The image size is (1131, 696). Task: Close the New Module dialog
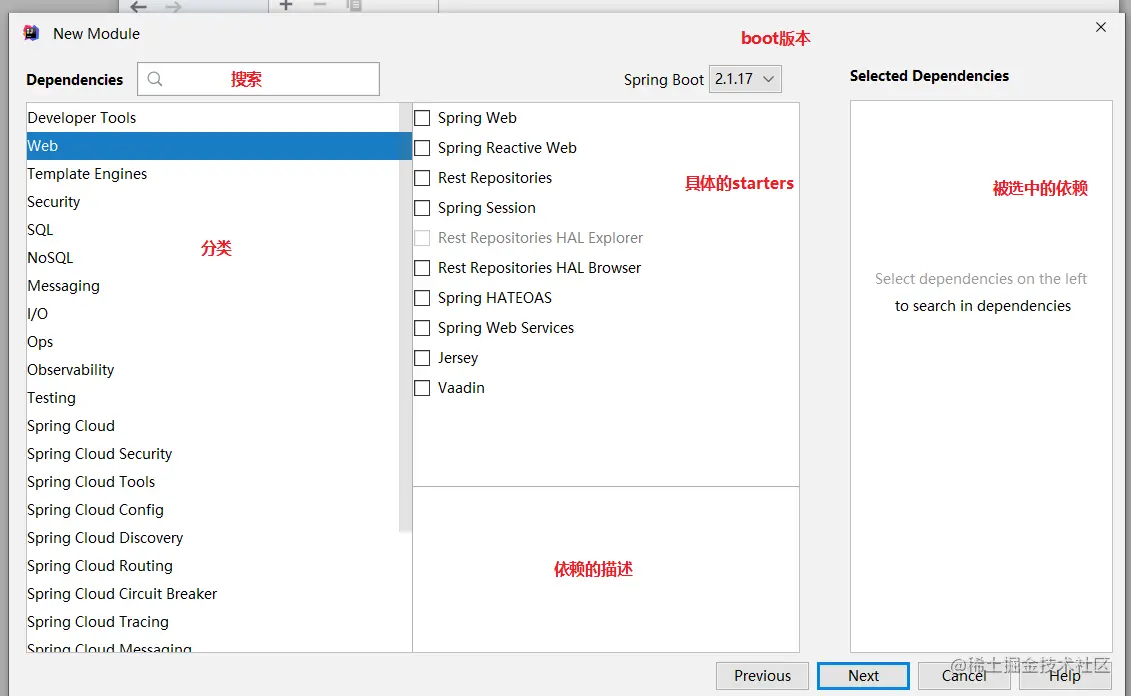(1101, 27)
